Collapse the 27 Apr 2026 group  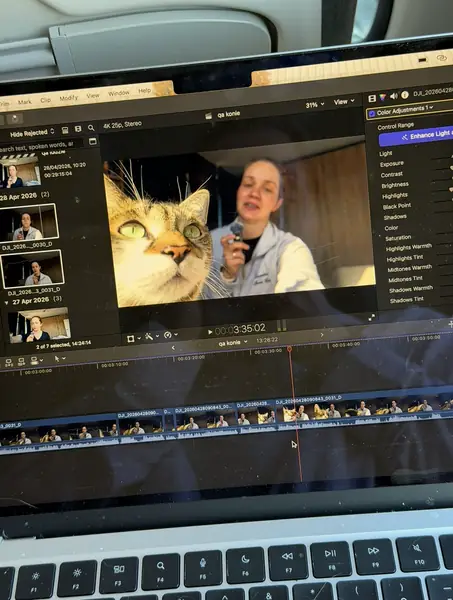tap(7, 303)
